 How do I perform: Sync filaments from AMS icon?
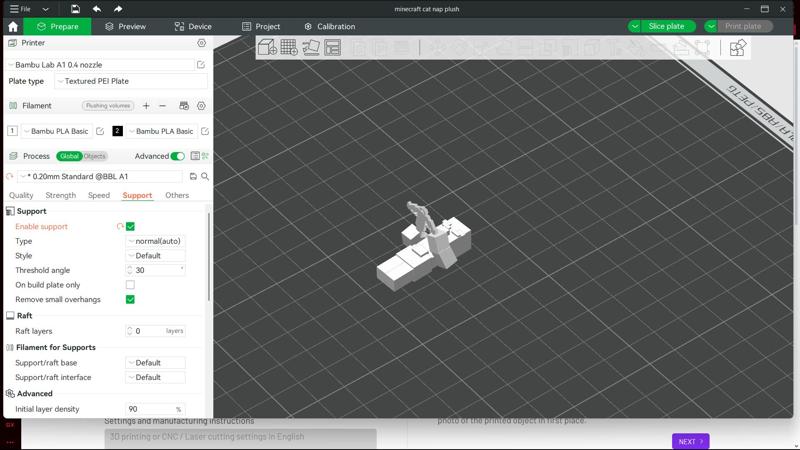coord(184,106)
